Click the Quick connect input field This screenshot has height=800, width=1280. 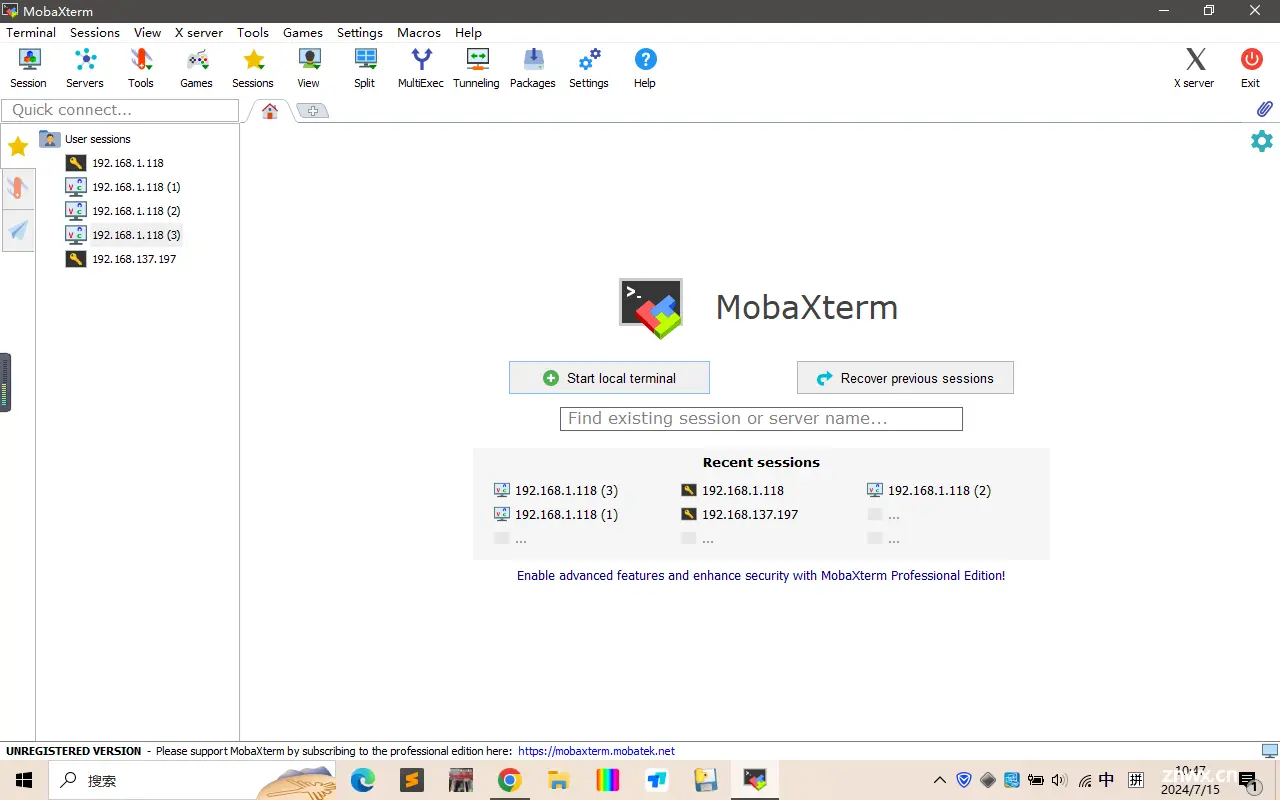pyautogui.click(x=120, y=110)
